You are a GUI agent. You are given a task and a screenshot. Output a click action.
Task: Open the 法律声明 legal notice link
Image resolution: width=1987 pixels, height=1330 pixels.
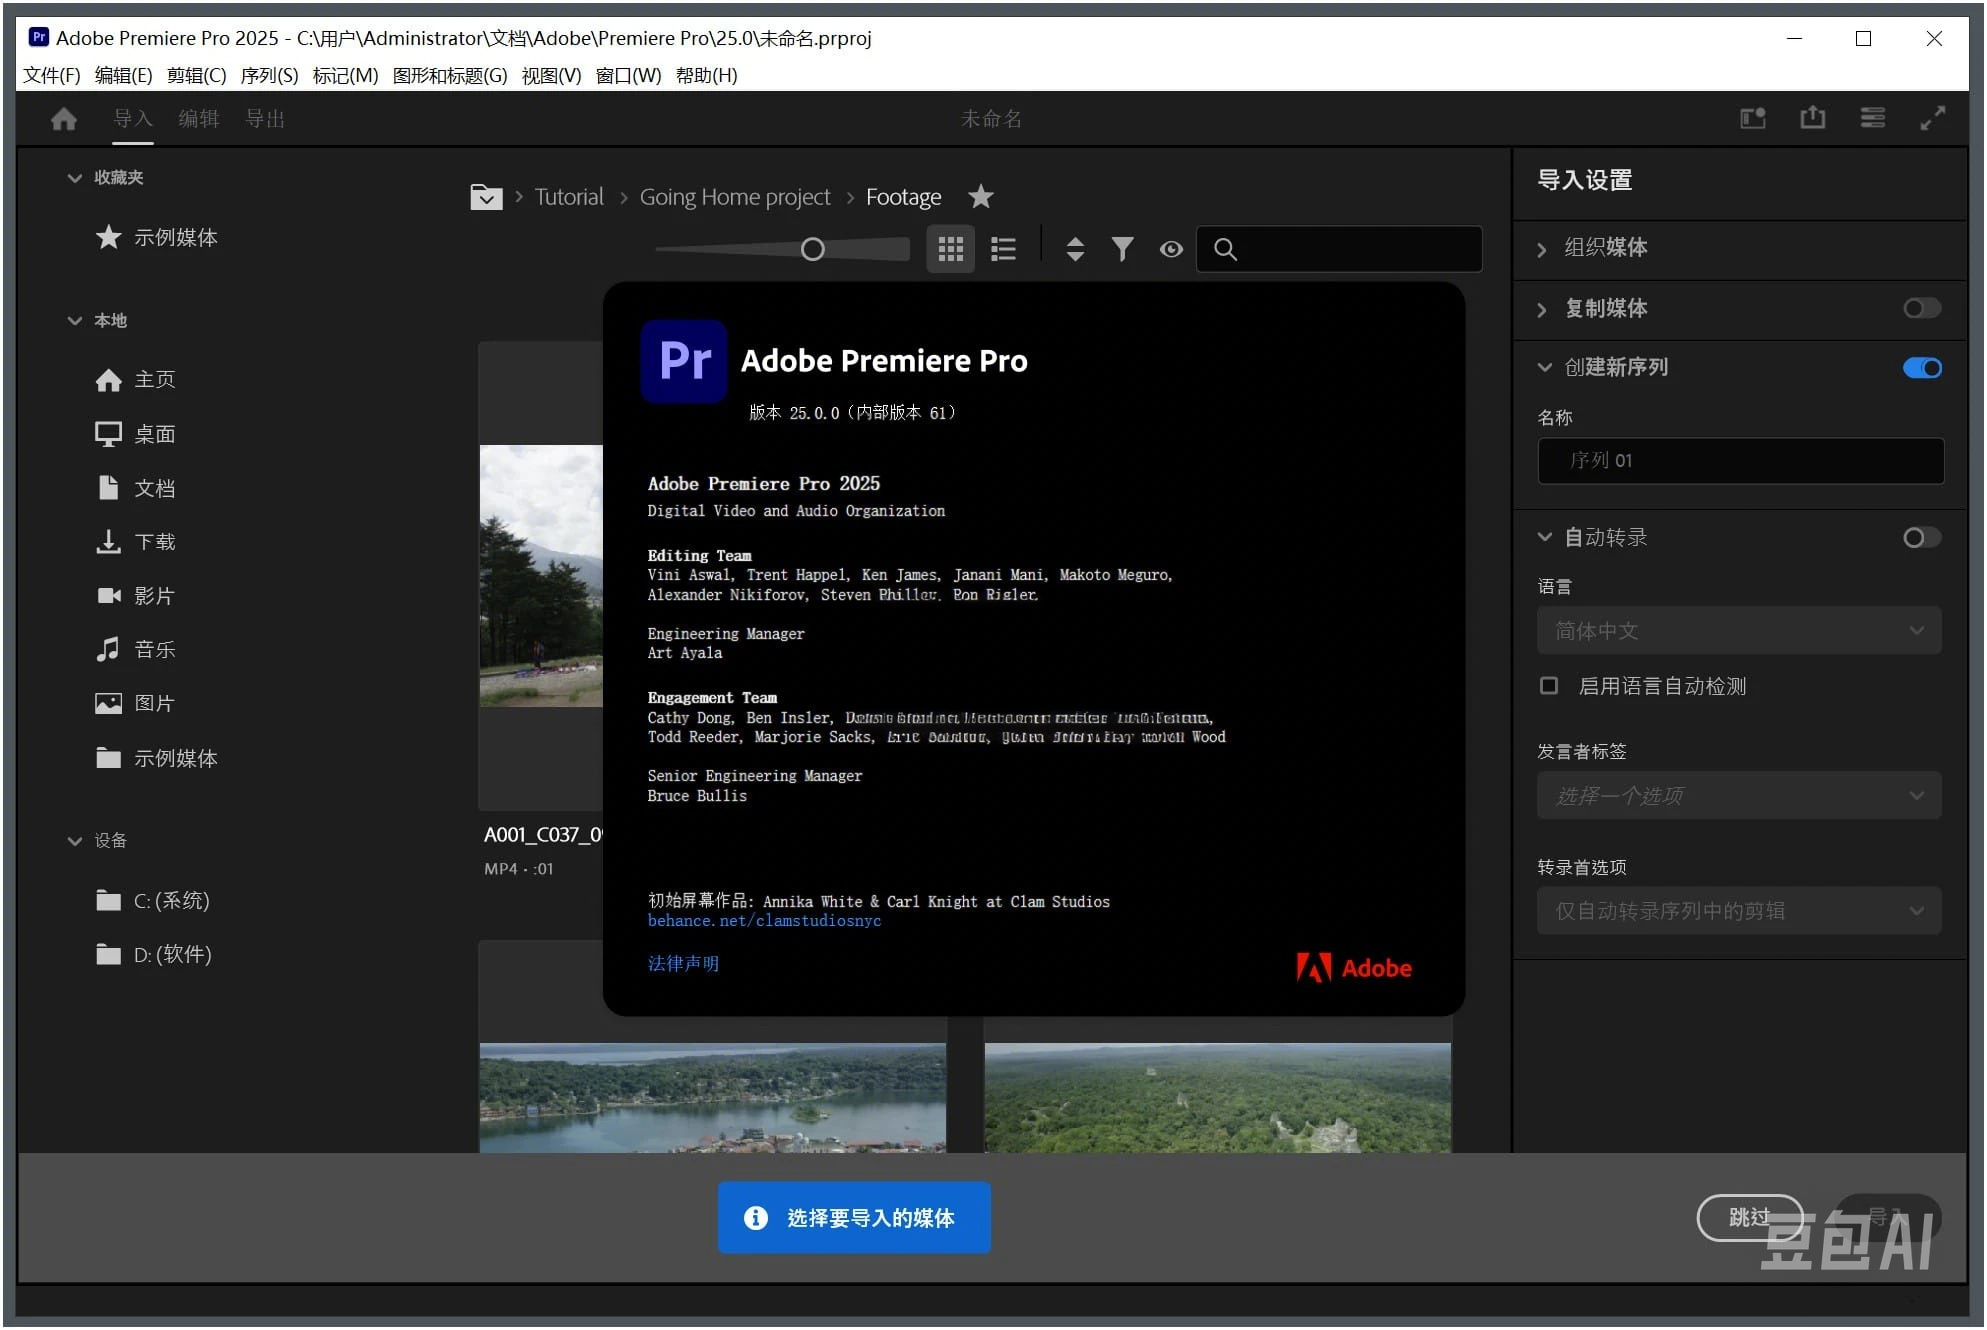683,964
